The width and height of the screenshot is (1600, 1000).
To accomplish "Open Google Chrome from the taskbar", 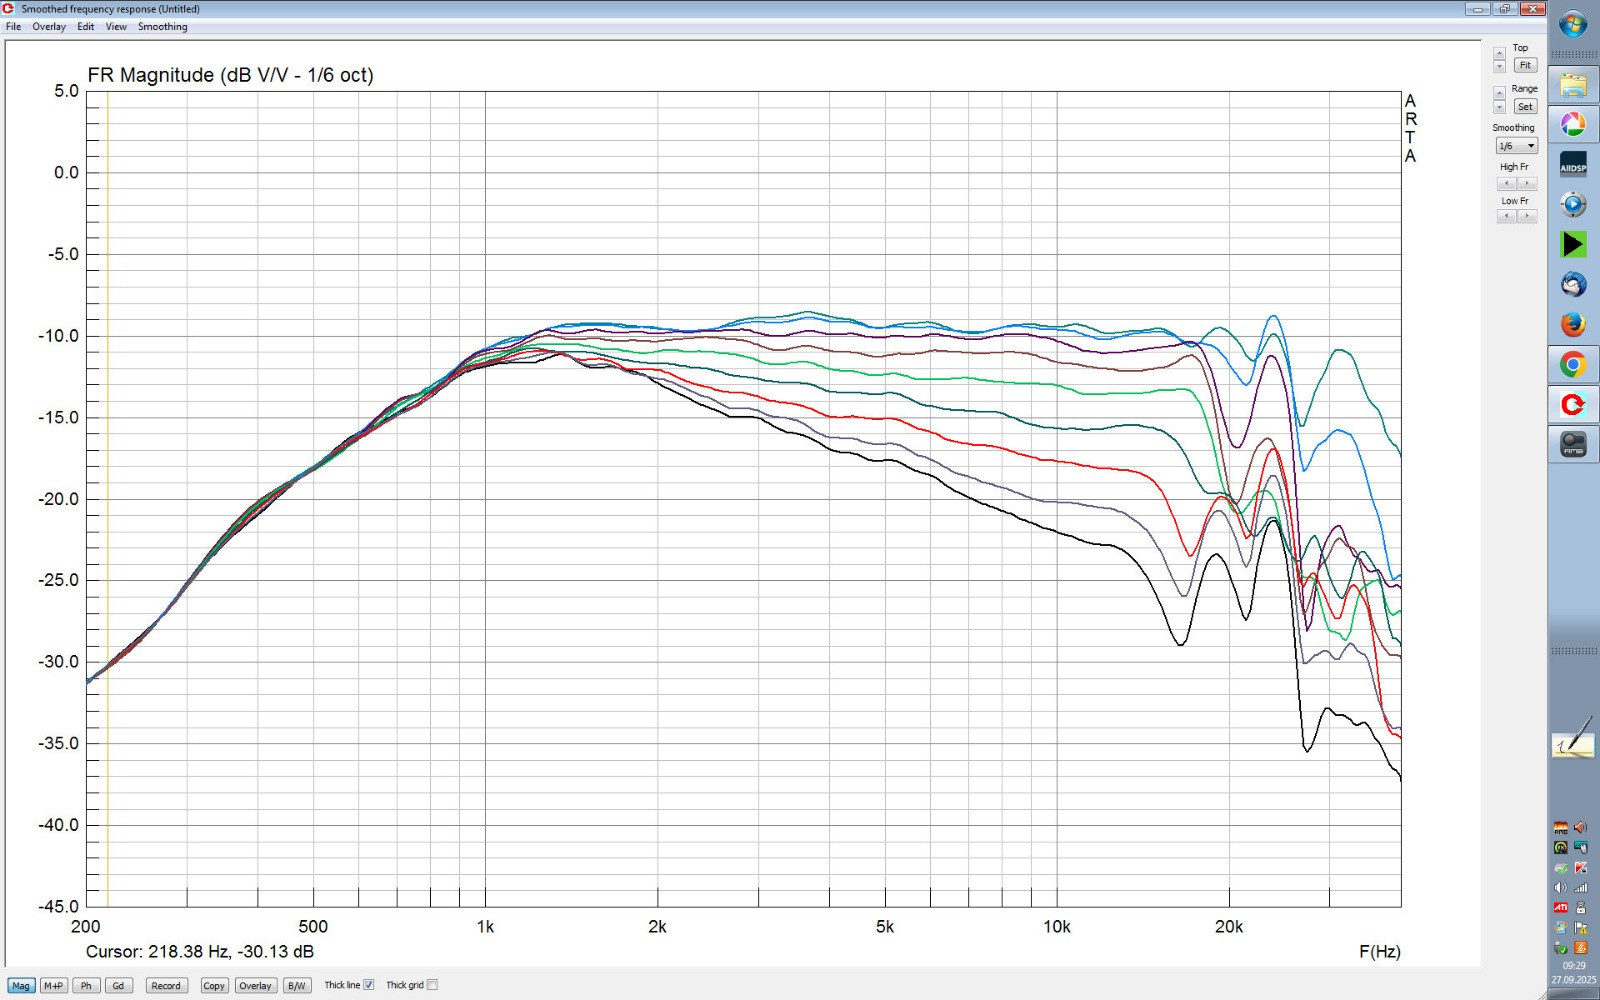I will pyautogui.click(x=1573, y=365).
